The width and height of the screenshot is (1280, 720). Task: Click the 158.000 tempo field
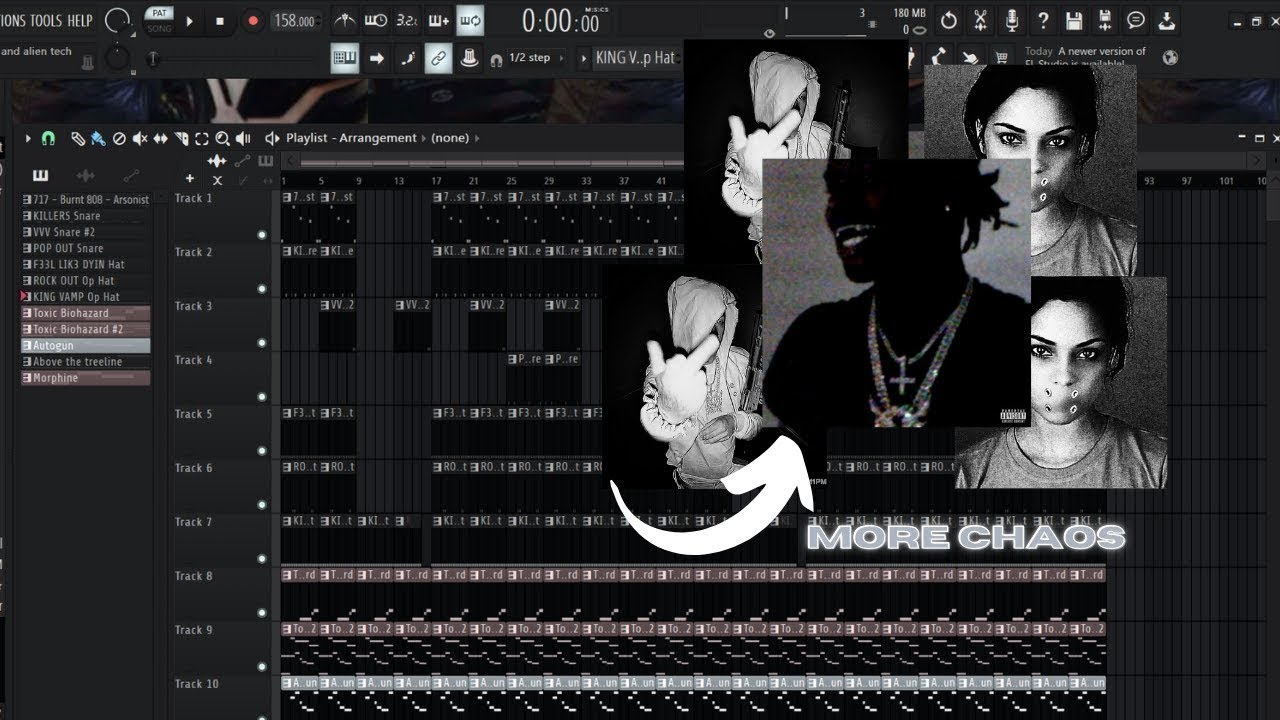(294, 20)
